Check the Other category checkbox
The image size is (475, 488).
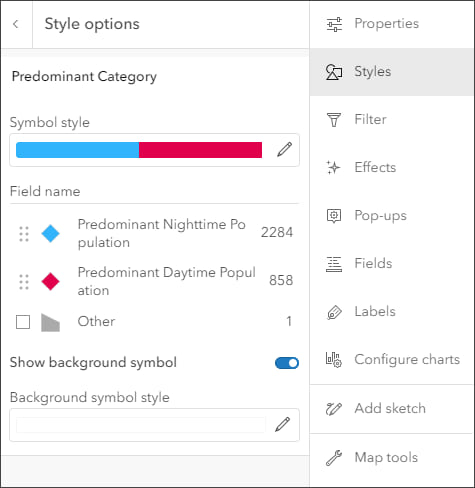pyautogui.click(x=23, y=322)
